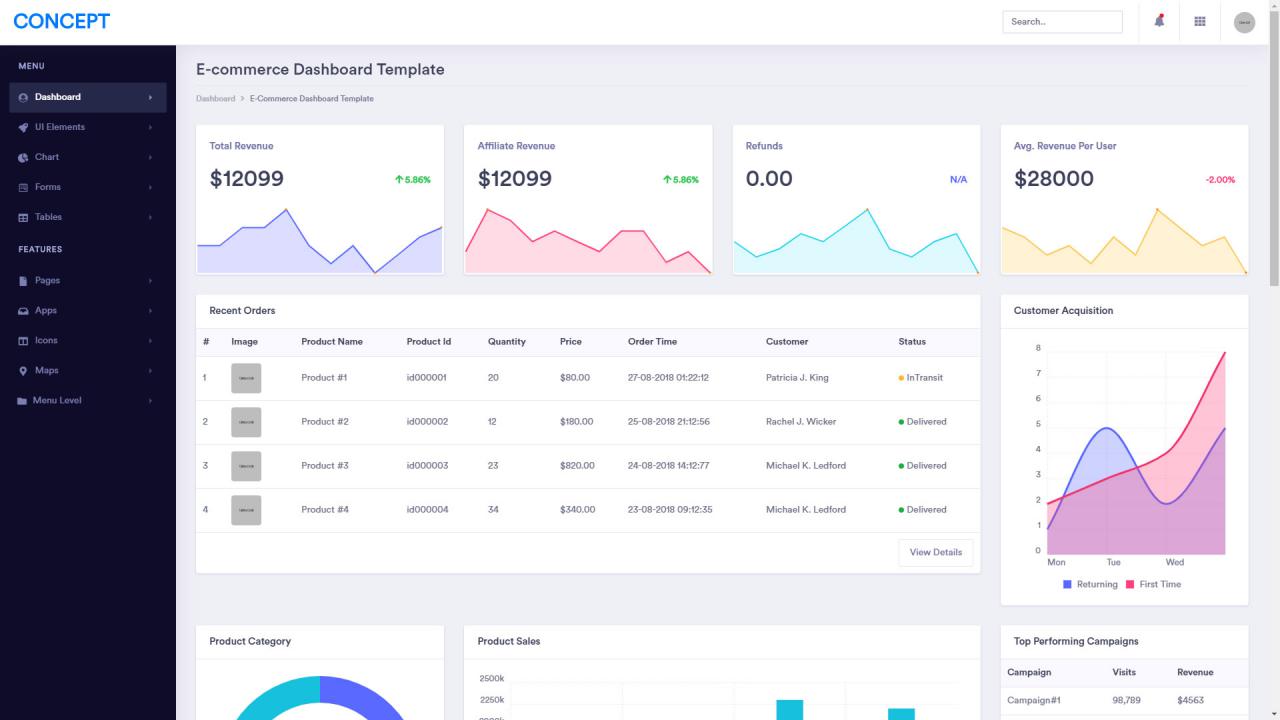Click inside the Search input field
Viewport: 1280px width, 720px height.
pos(1062,22)
